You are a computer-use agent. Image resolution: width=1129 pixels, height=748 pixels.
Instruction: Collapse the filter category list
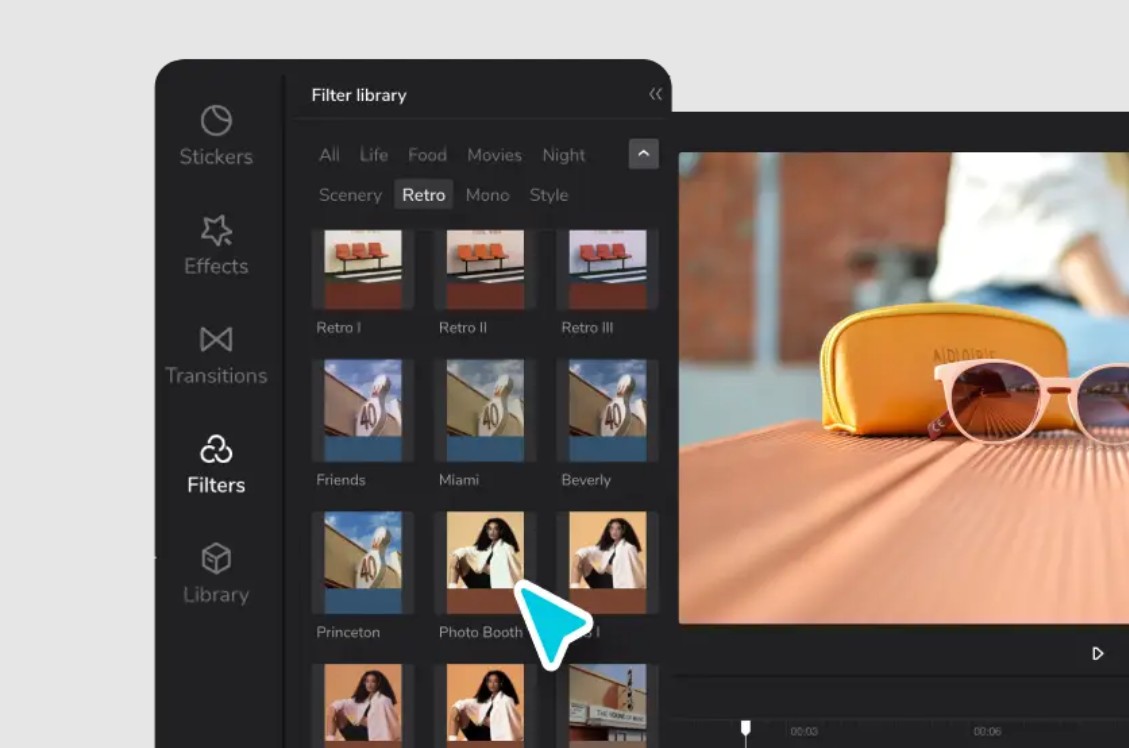pyautogui.click(x=643, y=154)
